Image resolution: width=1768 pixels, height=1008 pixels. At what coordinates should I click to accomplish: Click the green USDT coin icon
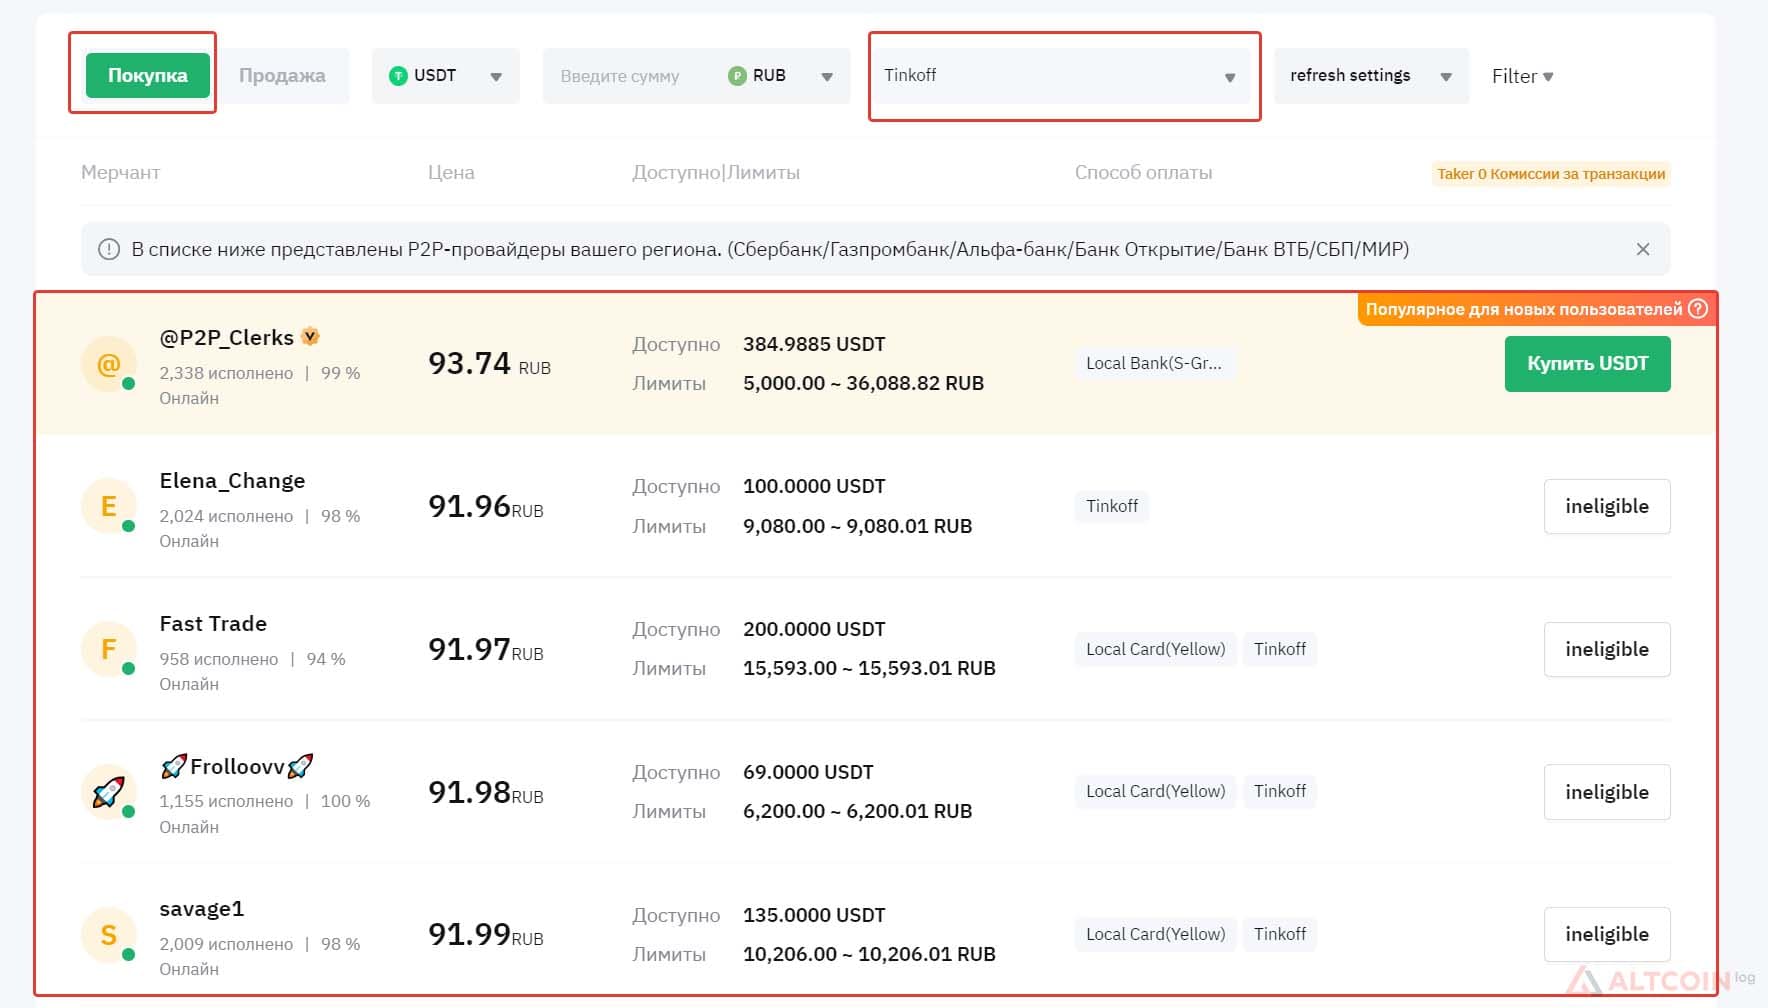(398, 76)
